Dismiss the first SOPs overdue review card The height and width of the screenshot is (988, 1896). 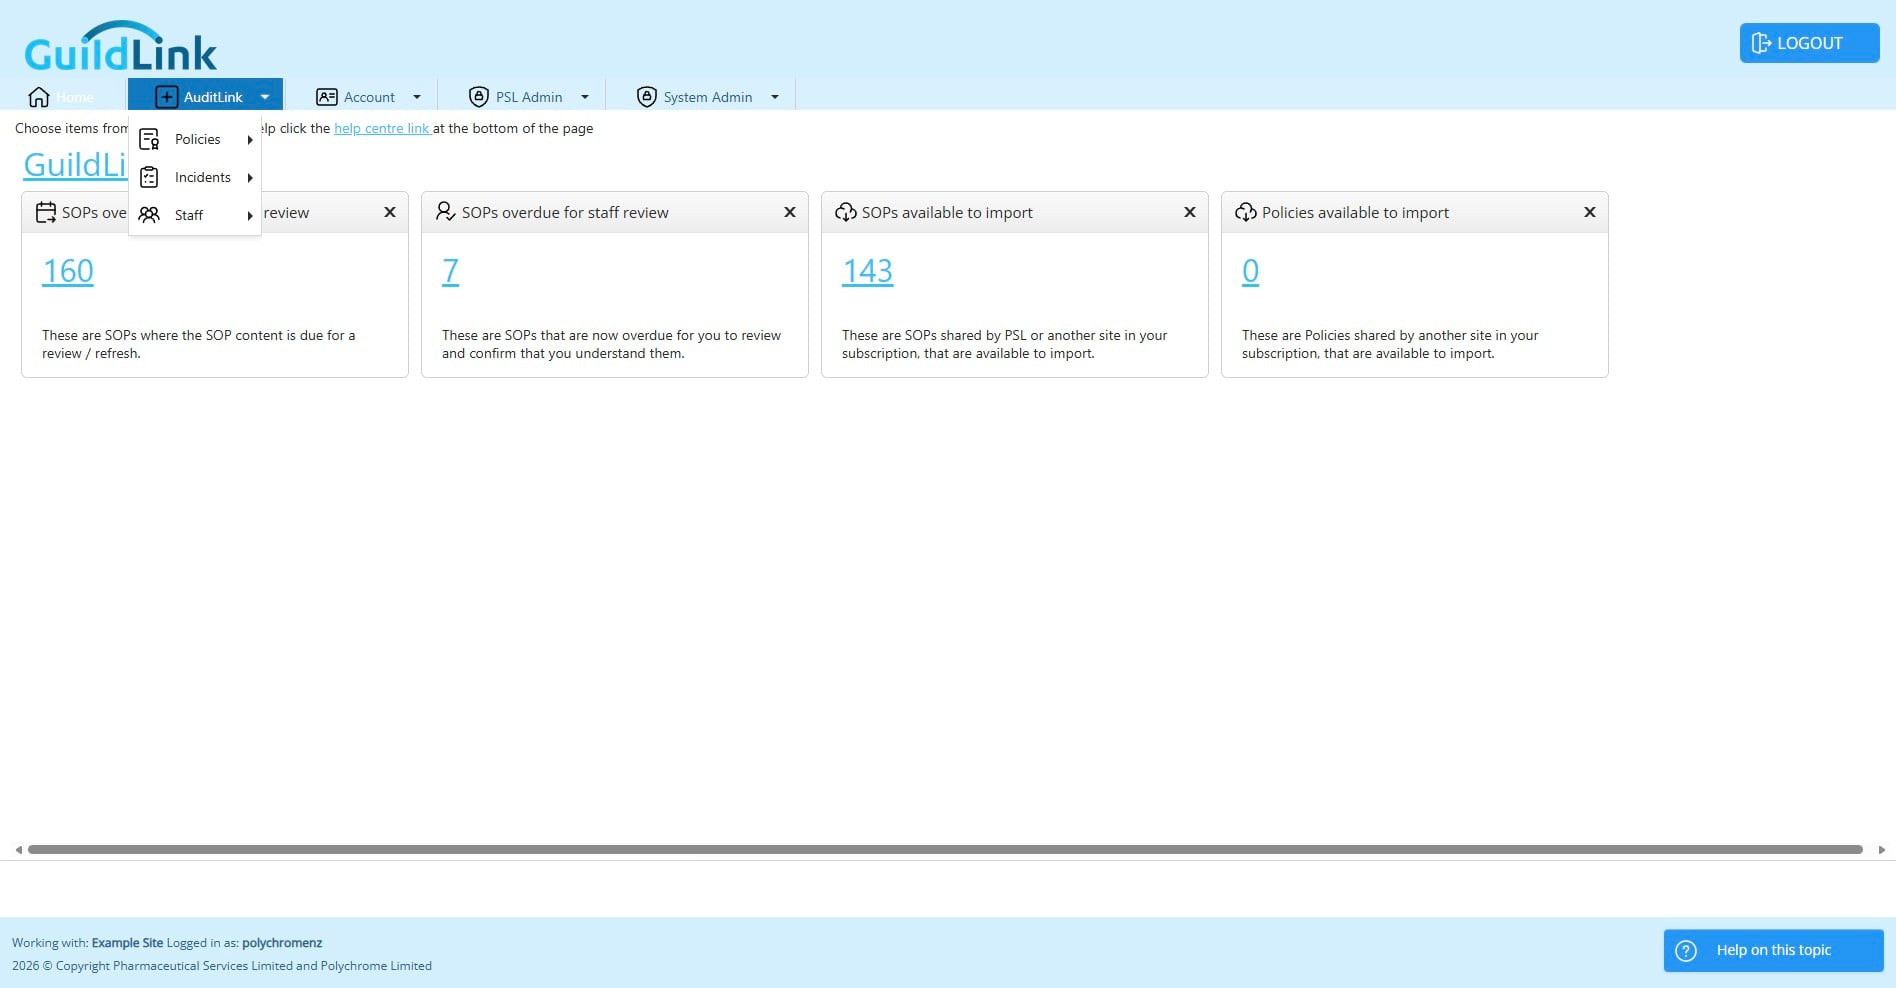pyautogui.click(x=390, y=212)
